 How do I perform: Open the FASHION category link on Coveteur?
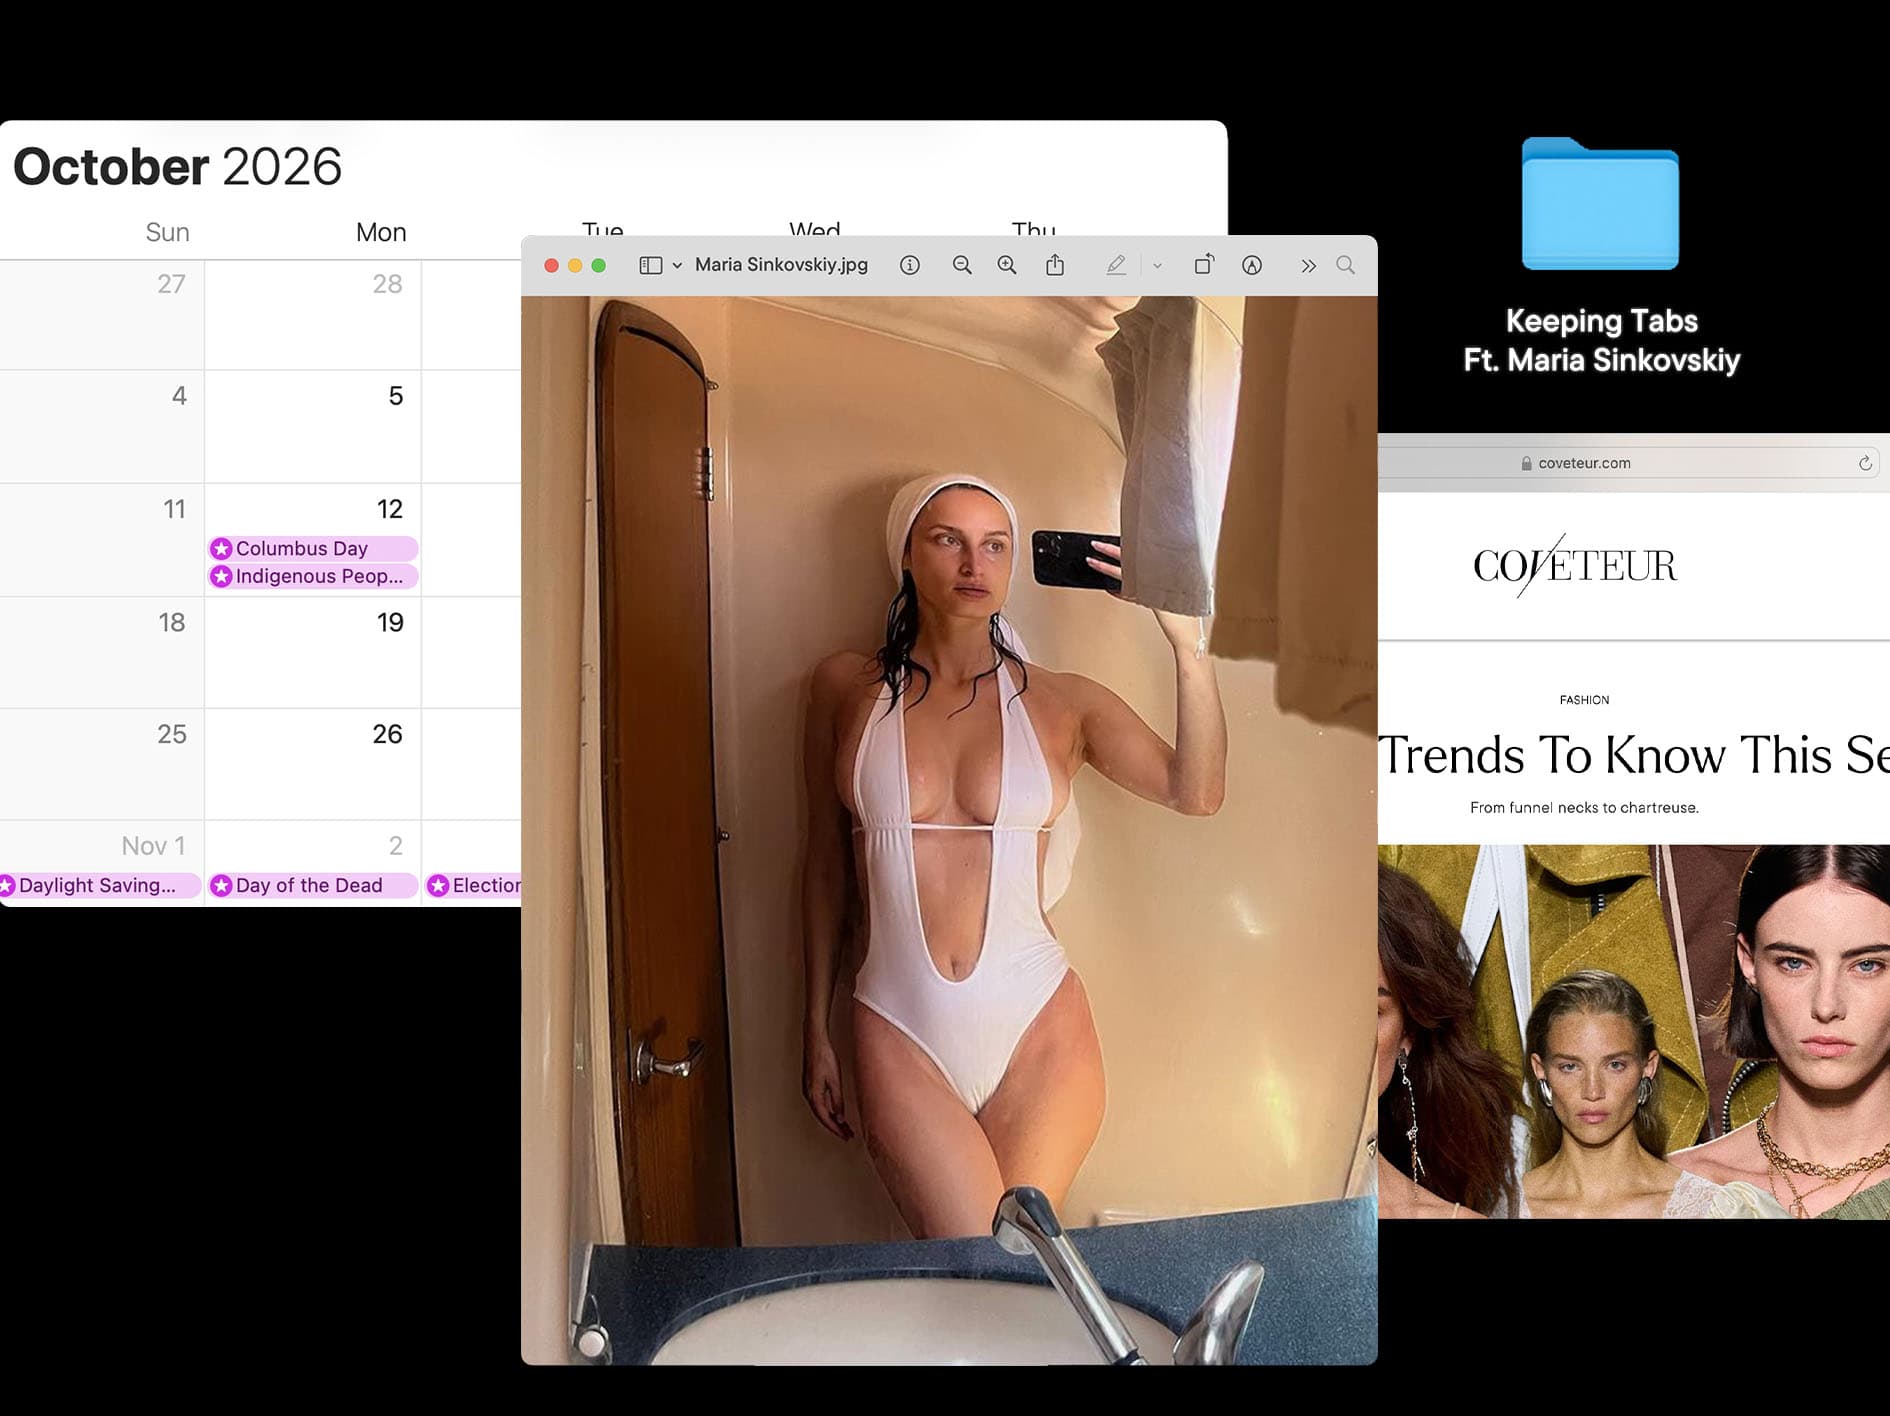coord(1584,700)
